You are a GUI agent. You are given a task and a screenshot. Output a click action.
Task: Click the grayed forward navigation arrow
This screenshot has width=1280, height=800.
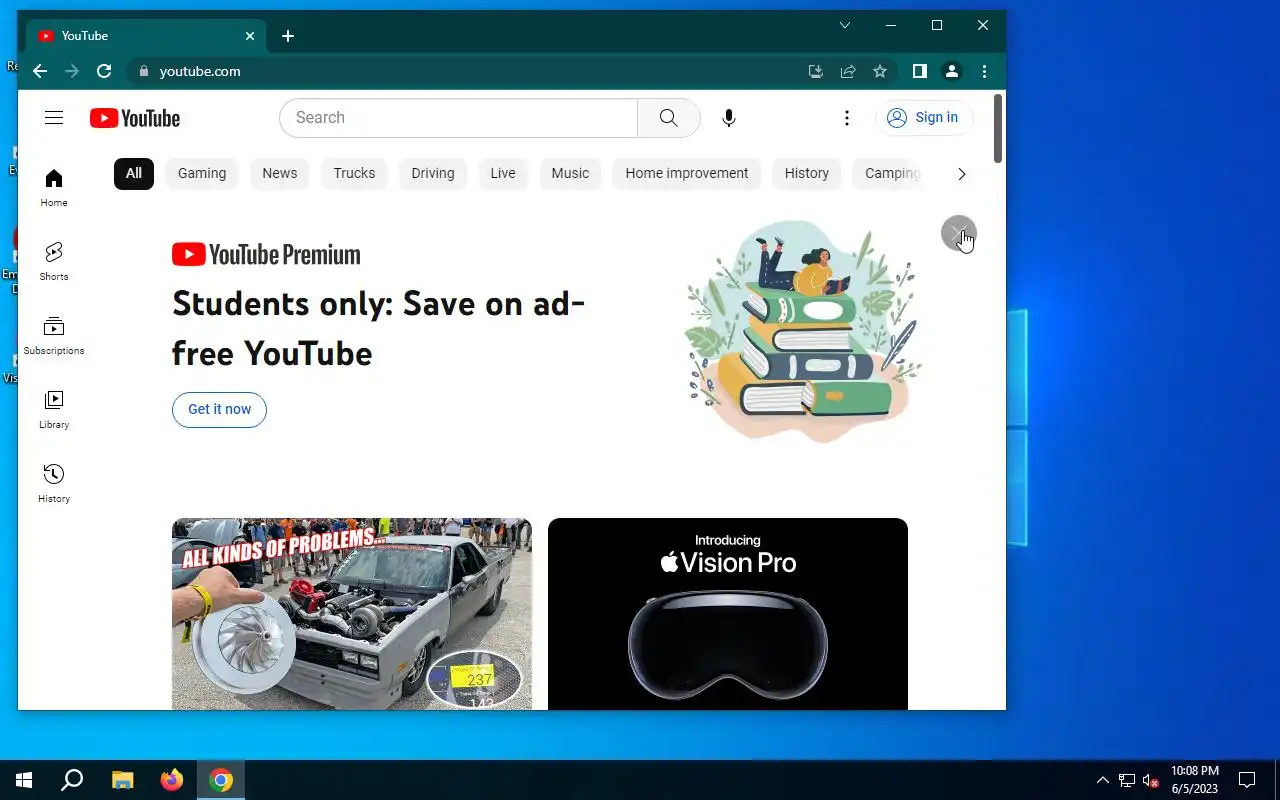tap(72, 71)
